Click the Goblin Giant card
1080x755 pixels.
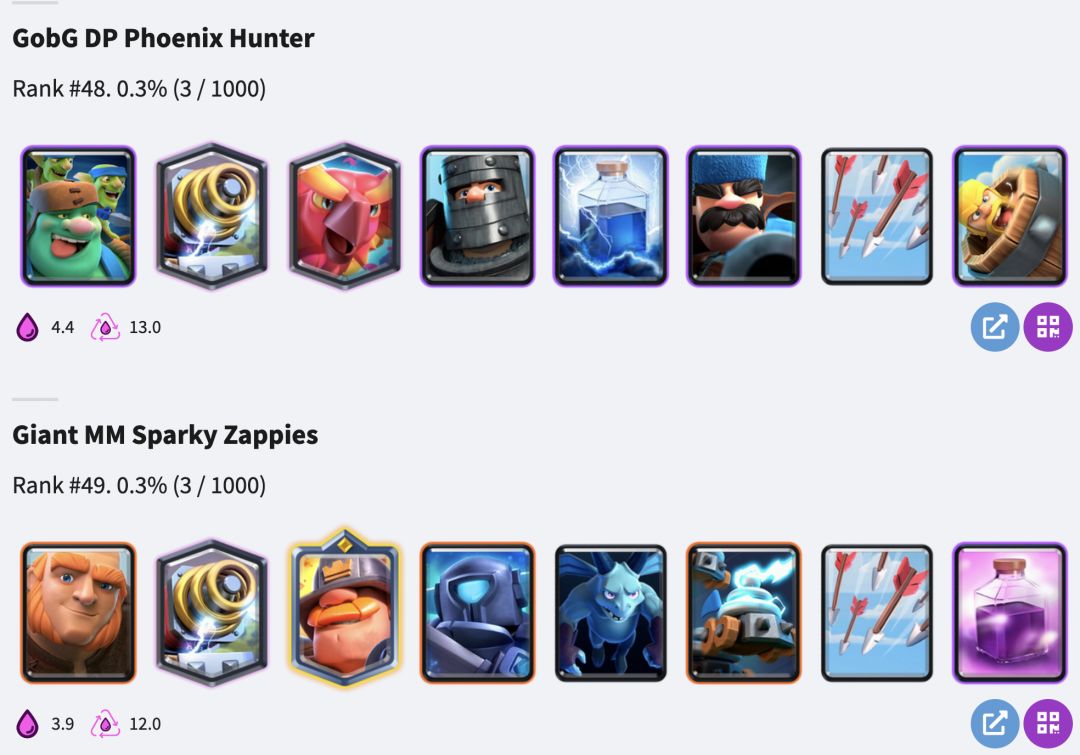78,216
